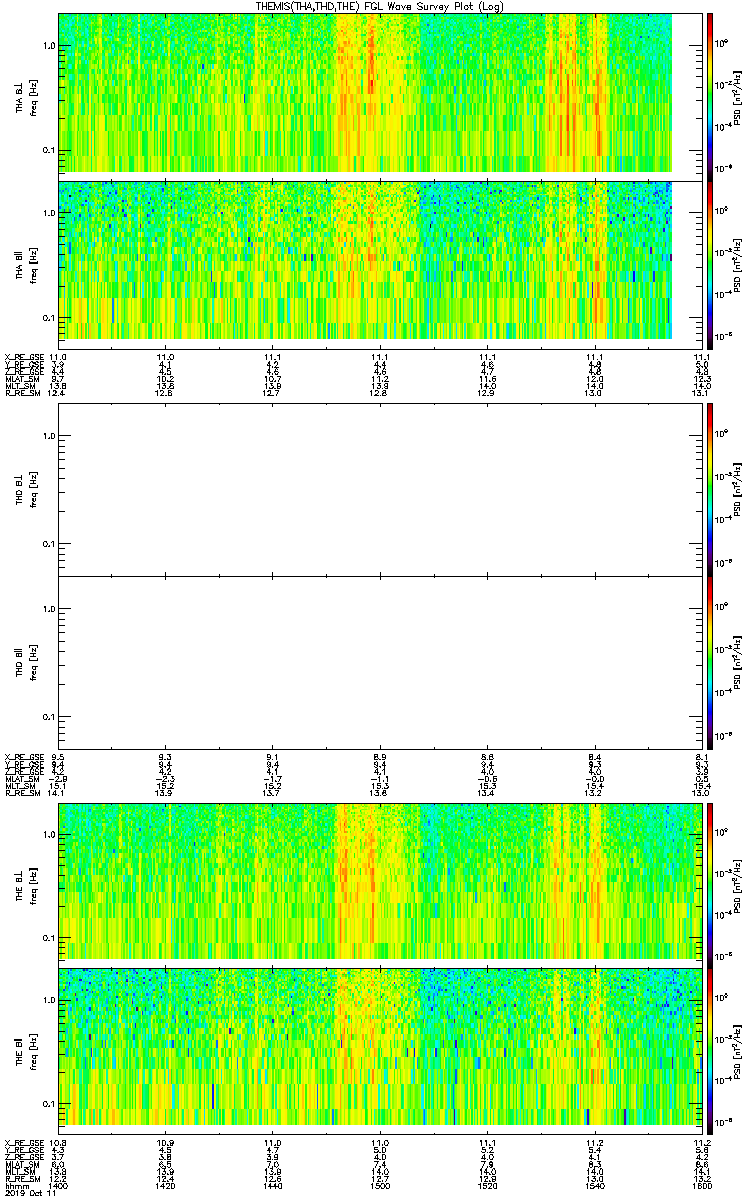
Task: Click the R_RE_SM row label under THD panels
Action: point(21,792)
